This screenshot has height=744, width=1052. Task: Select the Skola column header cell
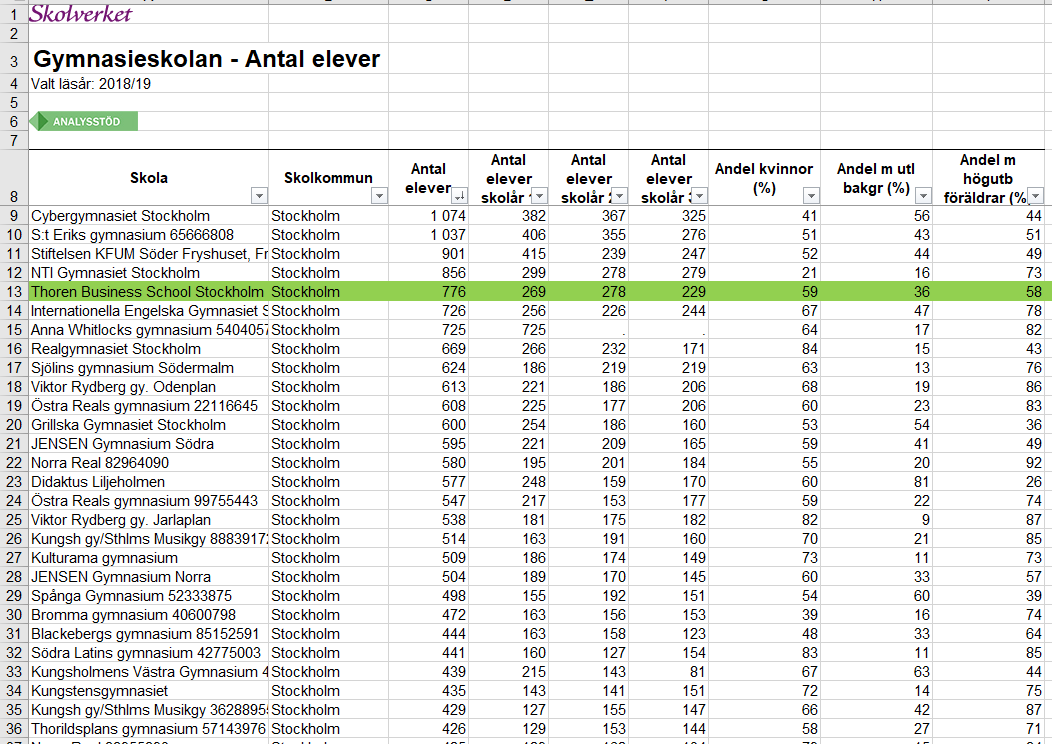pyautogui.click(x=148, y=178)
